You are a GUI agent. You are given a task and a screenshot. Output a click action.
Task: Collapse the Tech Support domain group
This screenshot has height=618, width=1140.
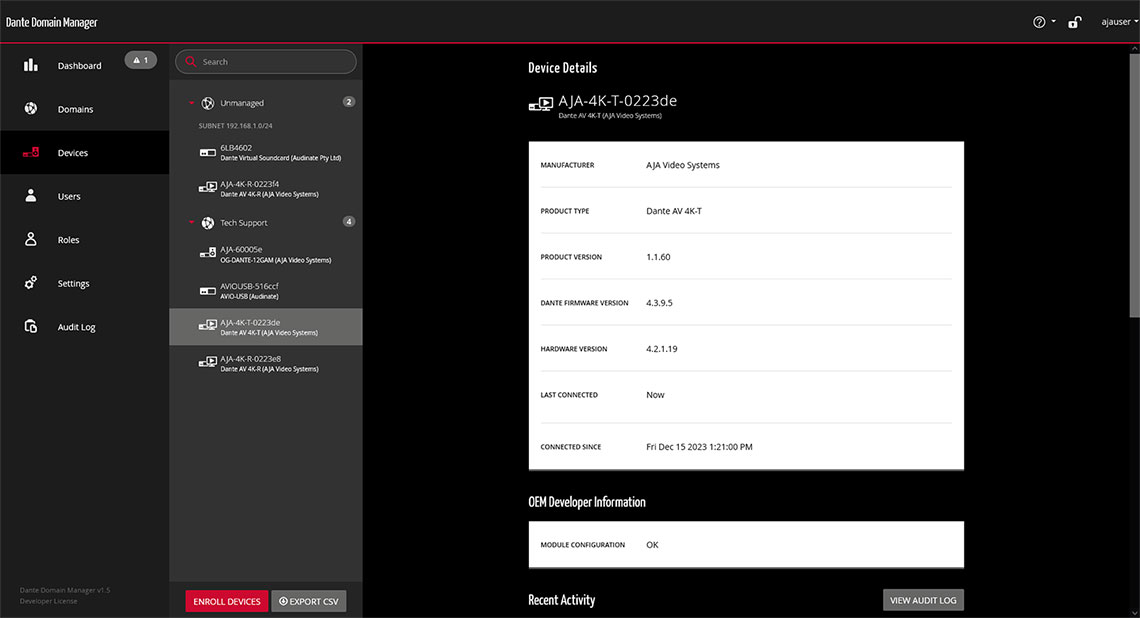pos(192,223)
